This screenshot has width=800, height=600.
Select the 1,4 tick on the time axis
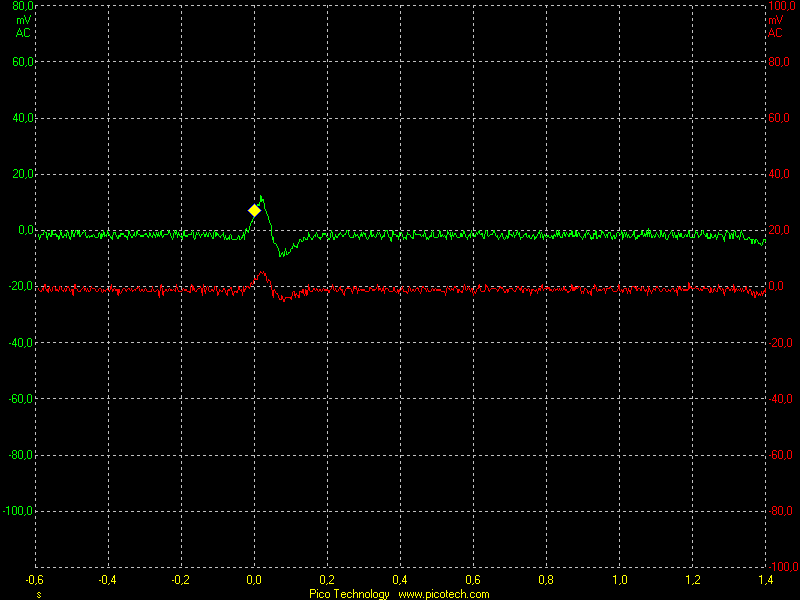click(x=765, y=579)
